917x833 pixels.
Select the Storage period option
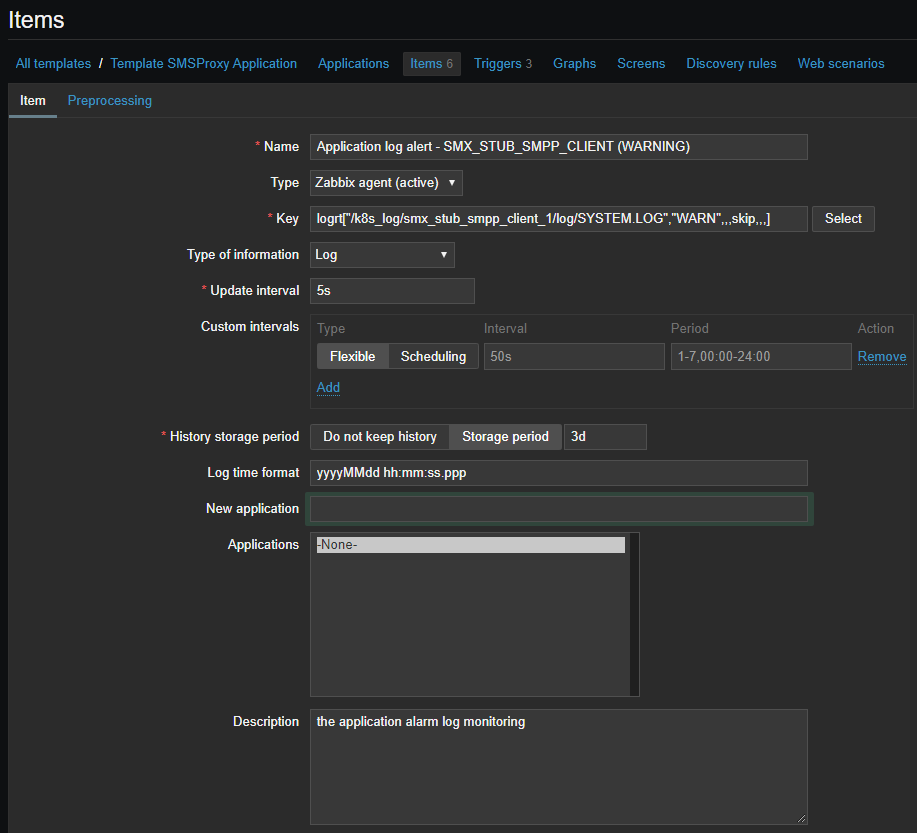click(505, 437)
